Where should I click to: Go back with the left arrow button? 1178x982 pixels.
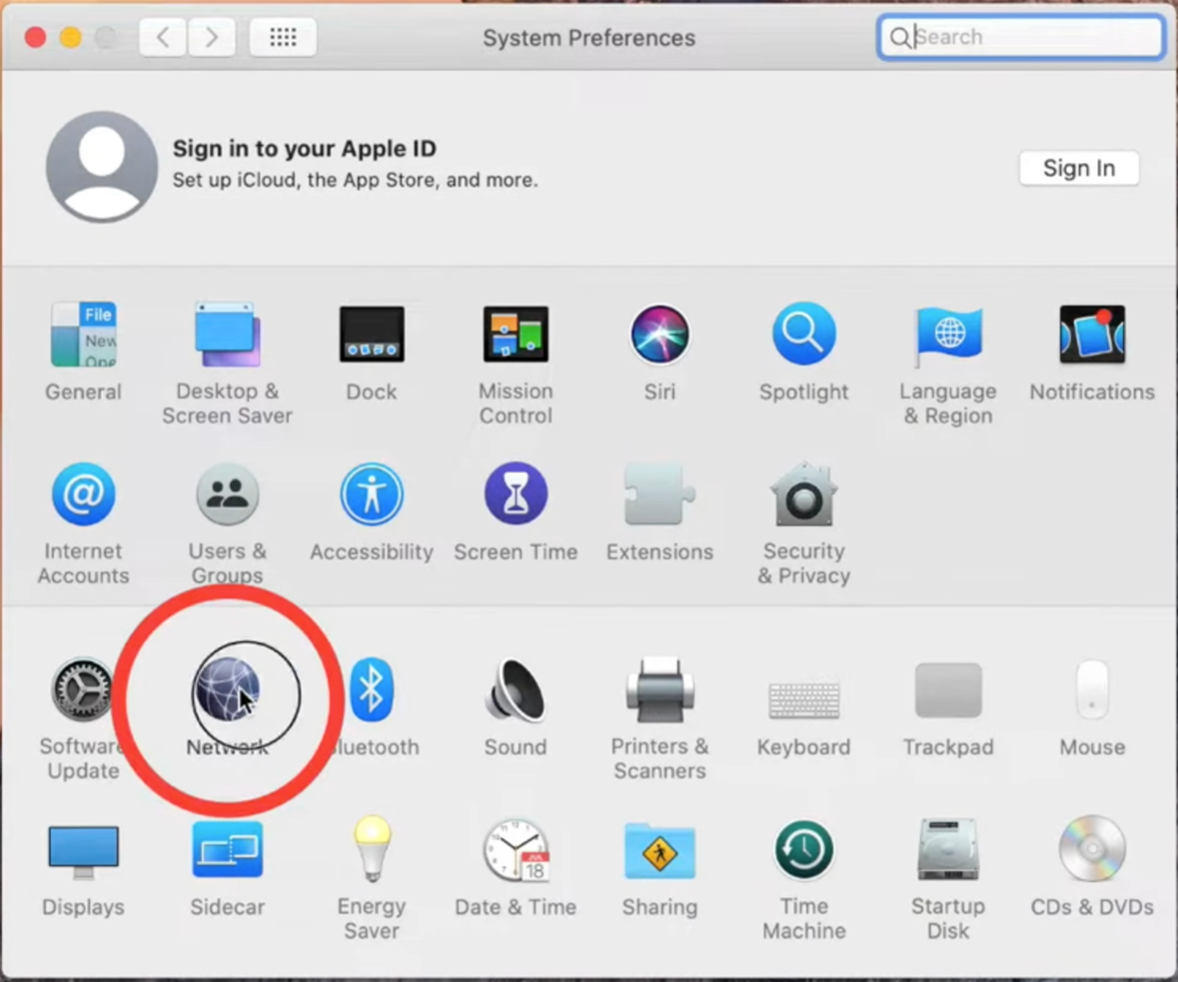pos(163,37)
